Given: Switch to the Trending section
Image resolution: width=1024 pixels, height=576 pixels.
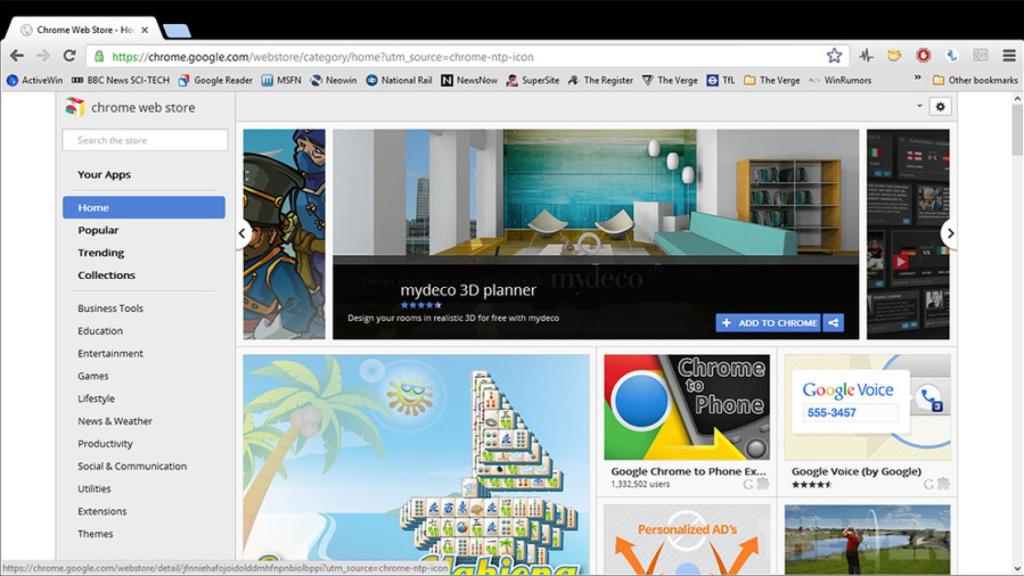Looking at the screenshot, I should (x=101, y=252).
